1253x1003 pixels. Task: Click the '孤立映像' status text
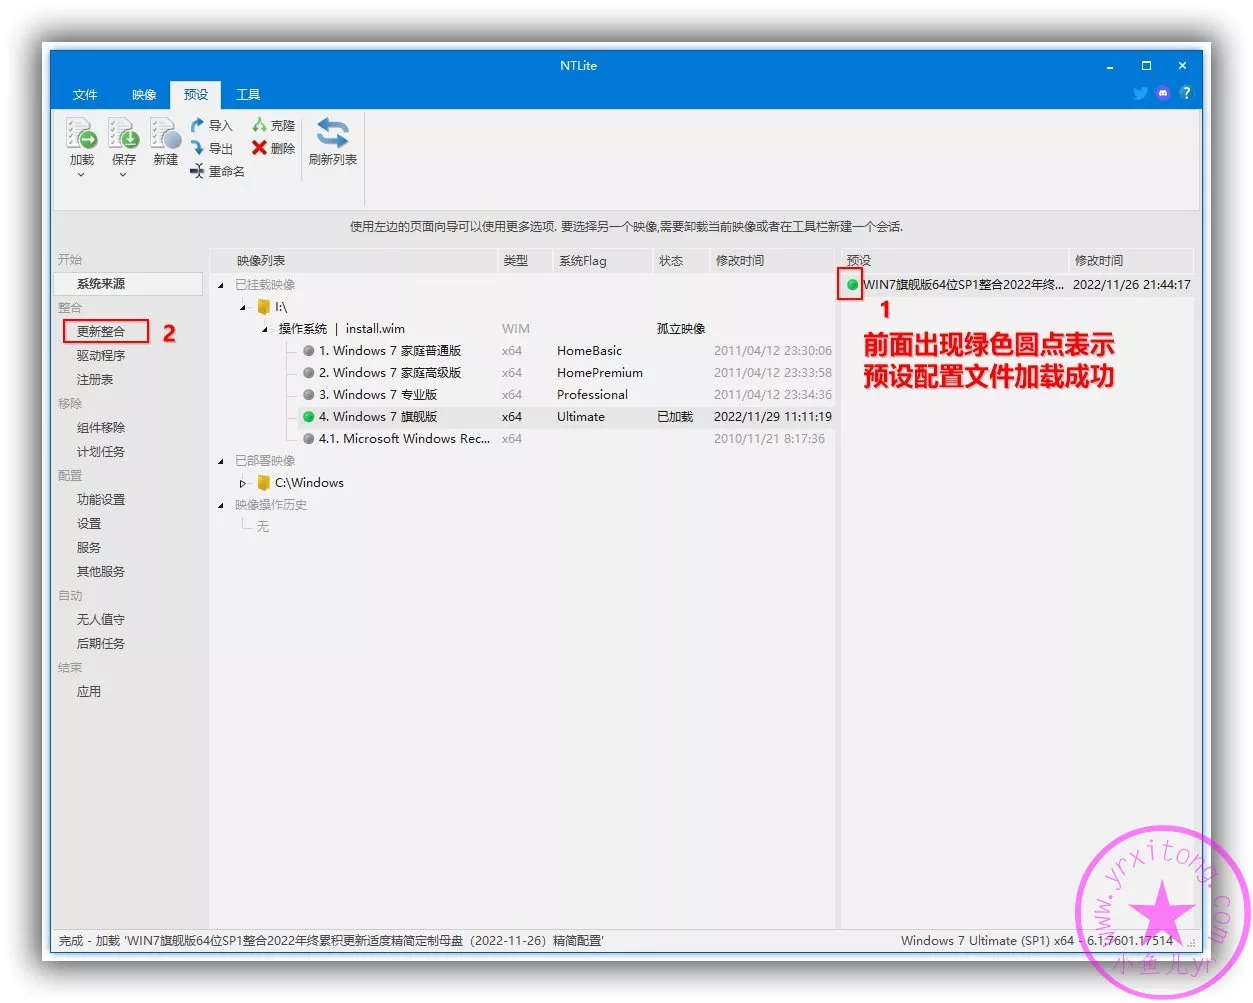pos(681,329)
